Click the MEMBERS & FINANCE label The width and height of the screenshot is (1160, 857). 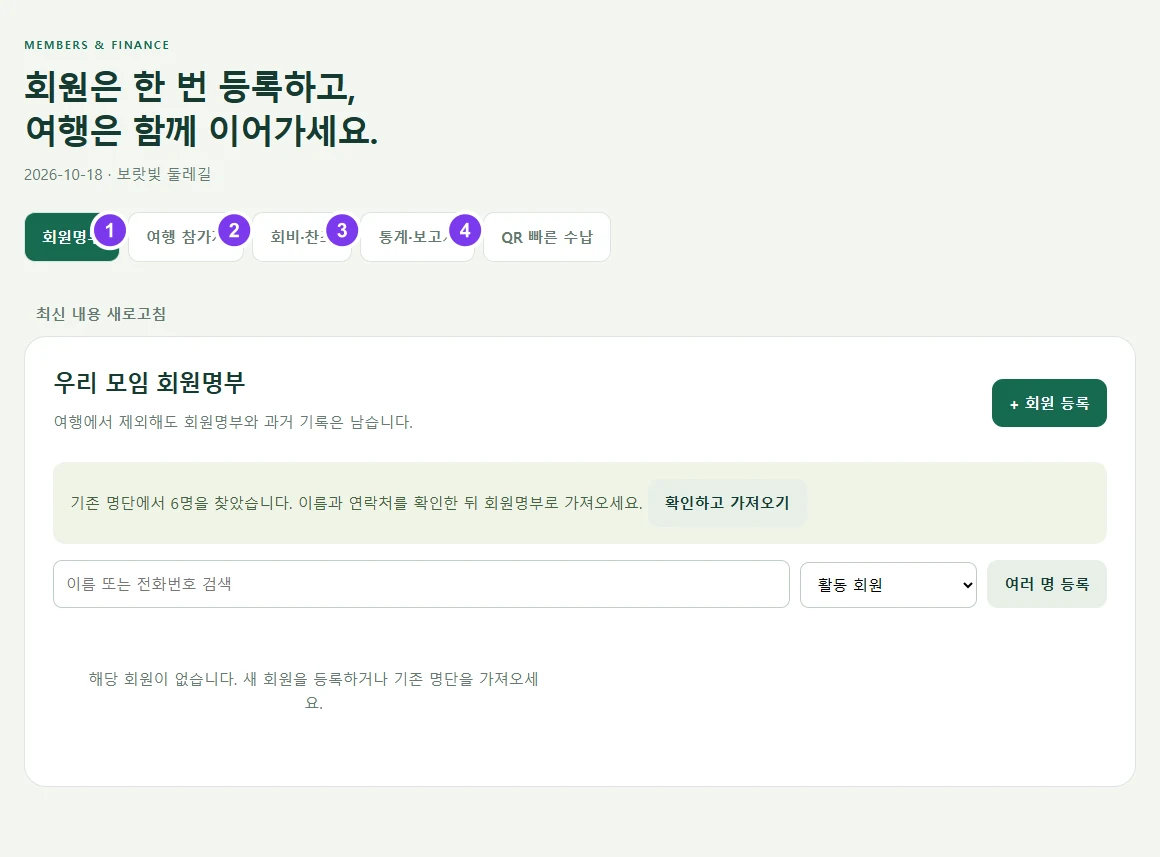97,45
